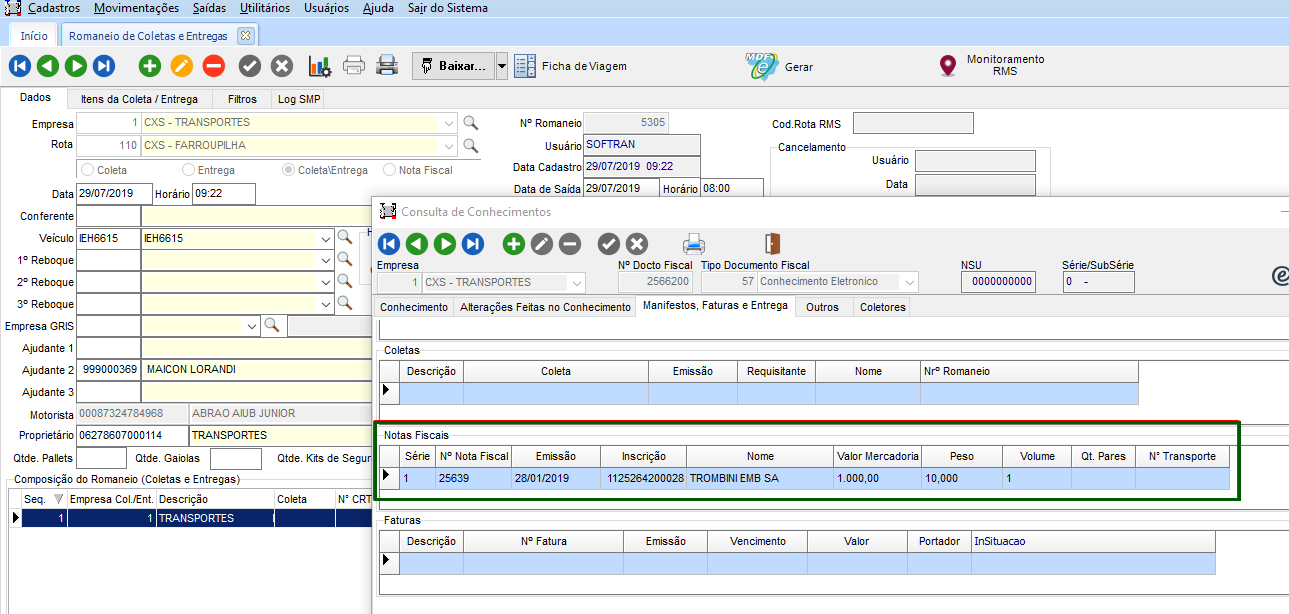Go to first record in main toolbar
This screenshot has width=1289, height=614.
(x=20, y=66)
